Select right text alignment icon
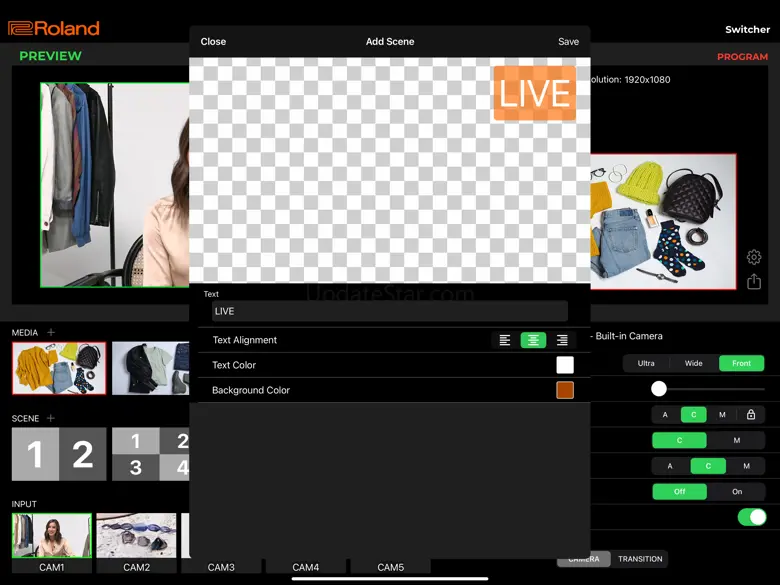780x585 pixels. click(x=562, y=340)
